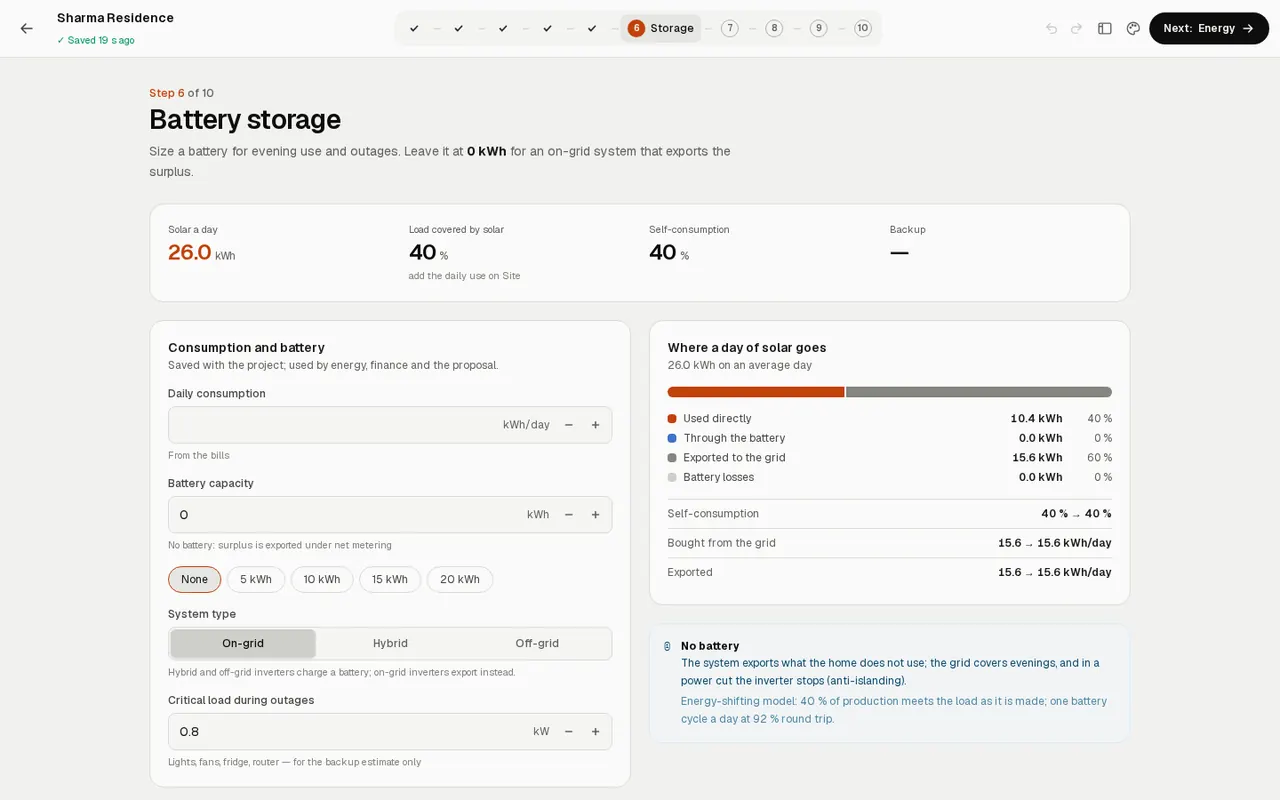Select the 5 kWh battery preset
This screenshot has height=800, width=1280.
(256, 580)
